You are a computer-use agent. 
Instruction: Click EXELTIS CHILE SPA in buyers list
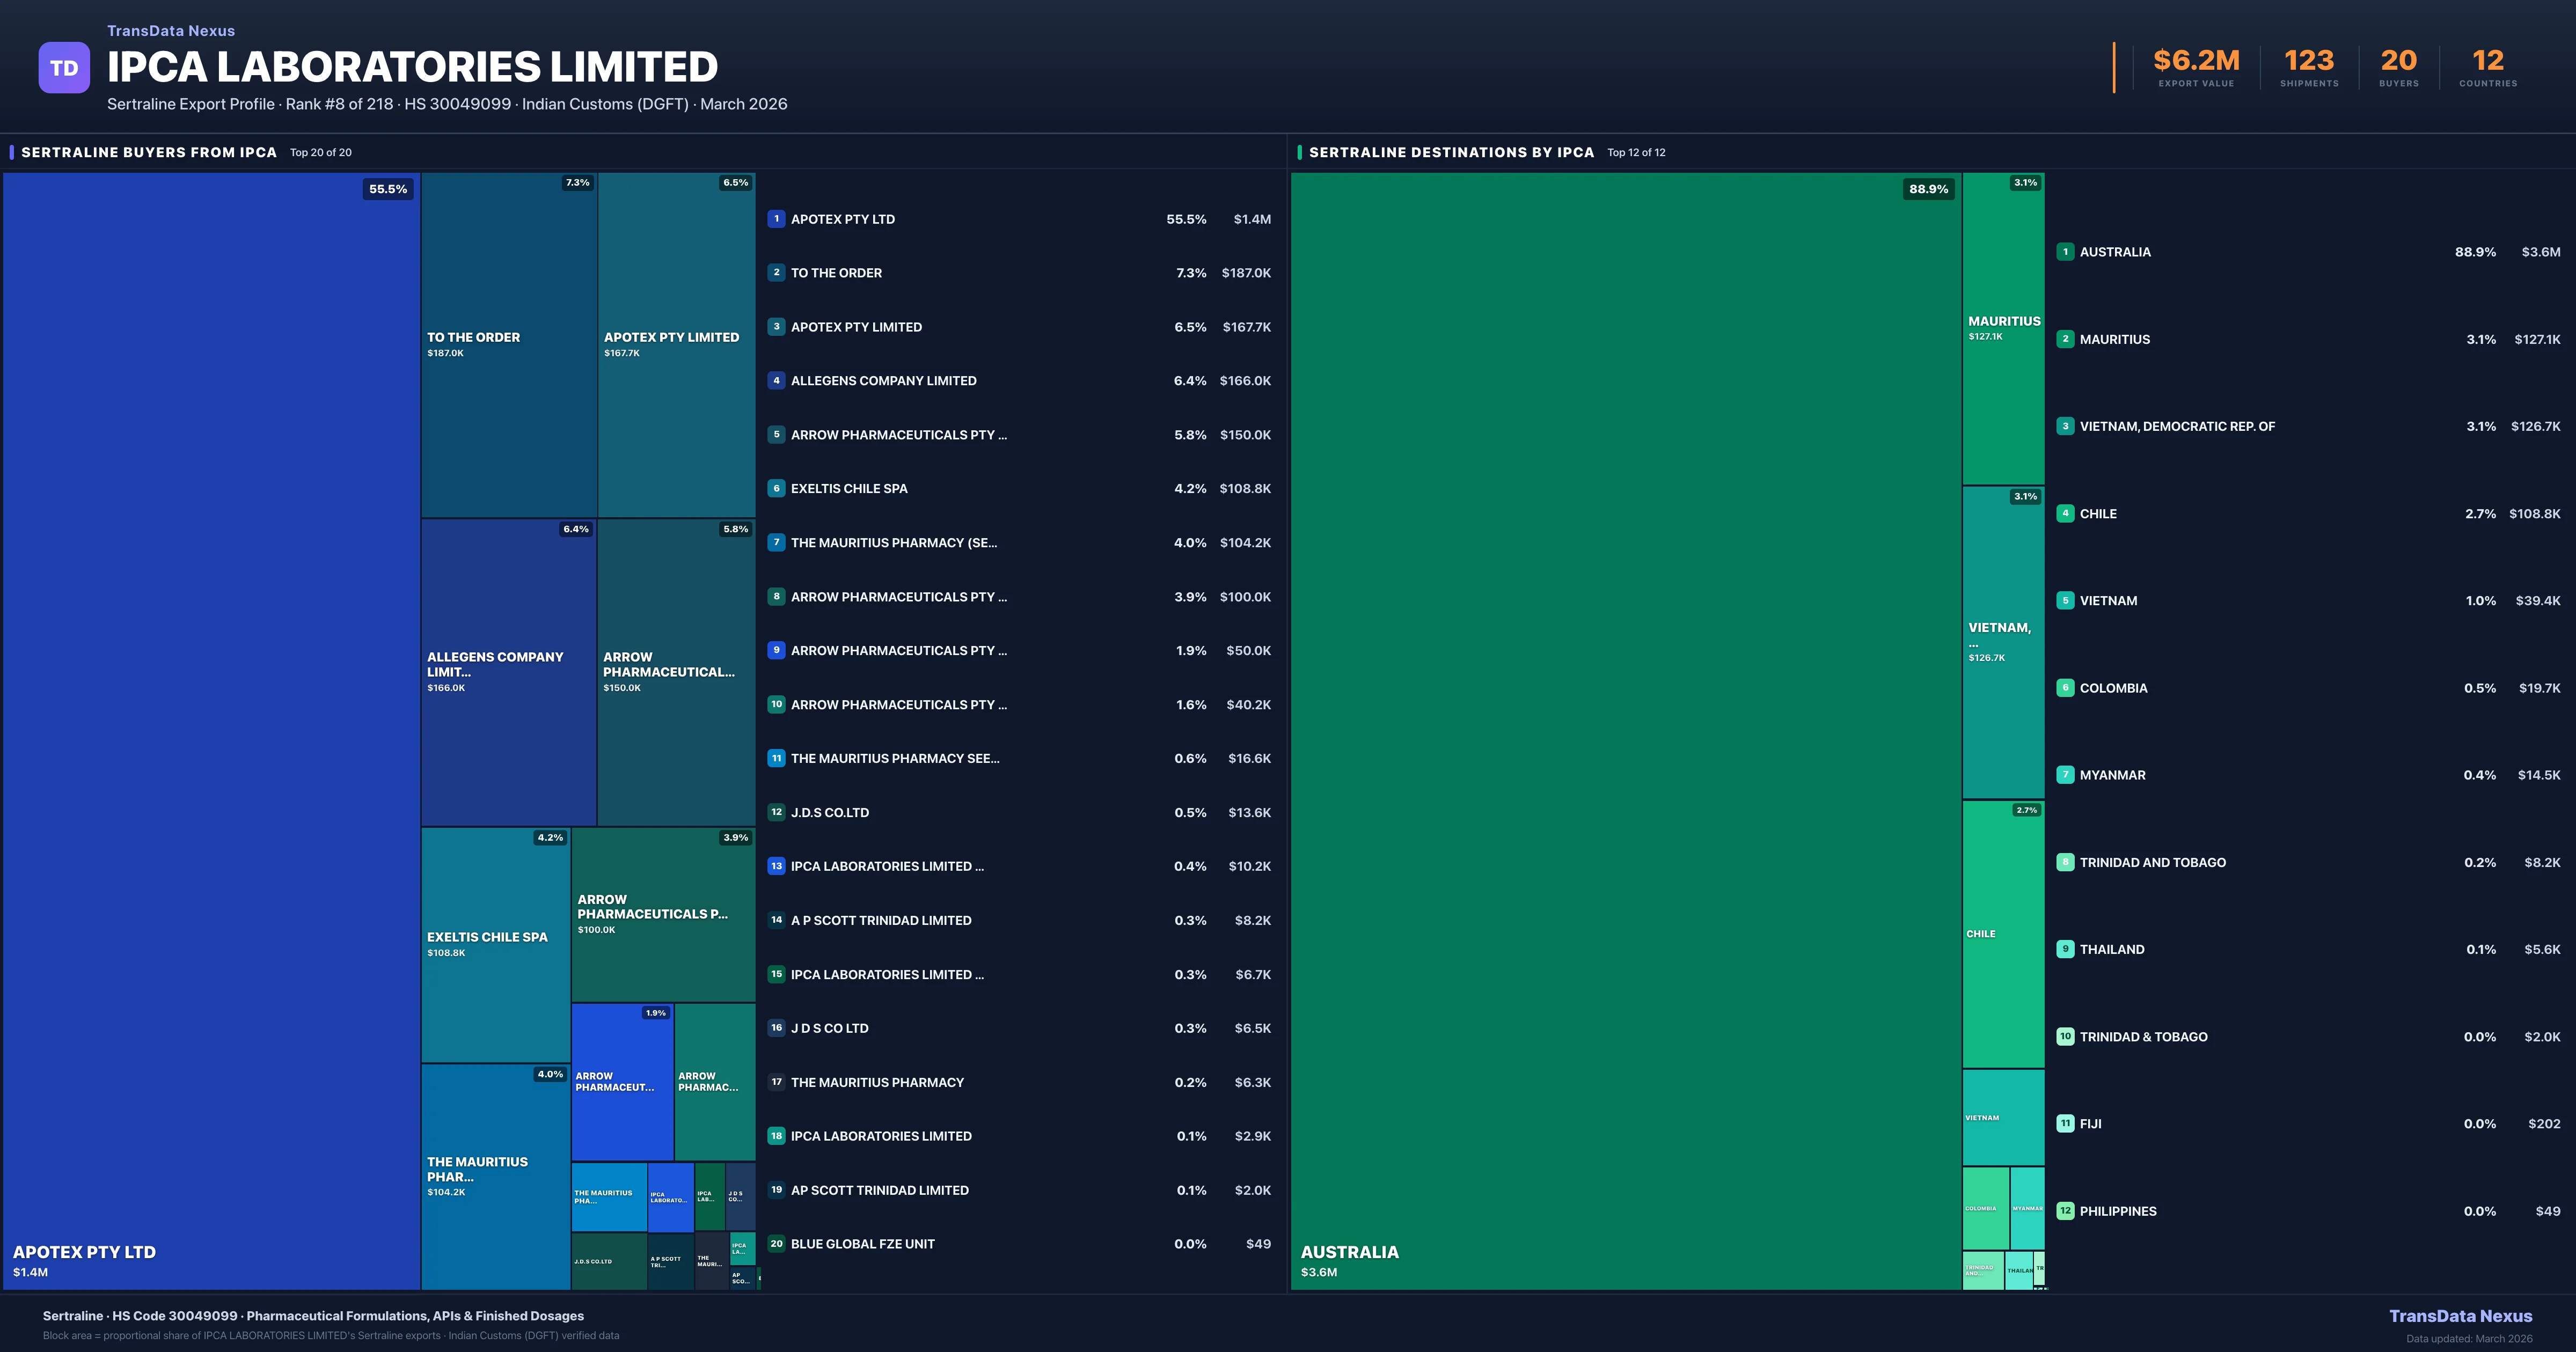point(849,489)
